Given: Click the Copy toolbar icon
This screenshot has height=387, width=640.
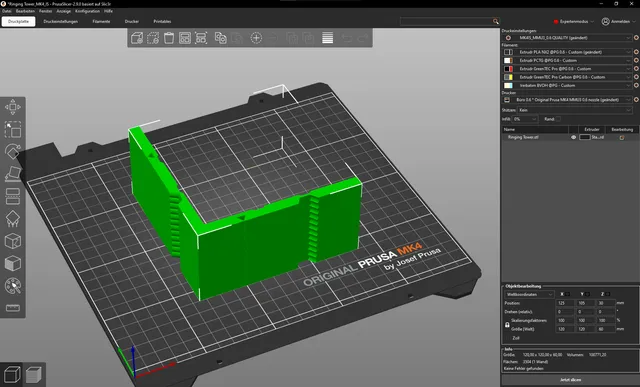Looking at the screenshot, I should (x=221, y=38).
